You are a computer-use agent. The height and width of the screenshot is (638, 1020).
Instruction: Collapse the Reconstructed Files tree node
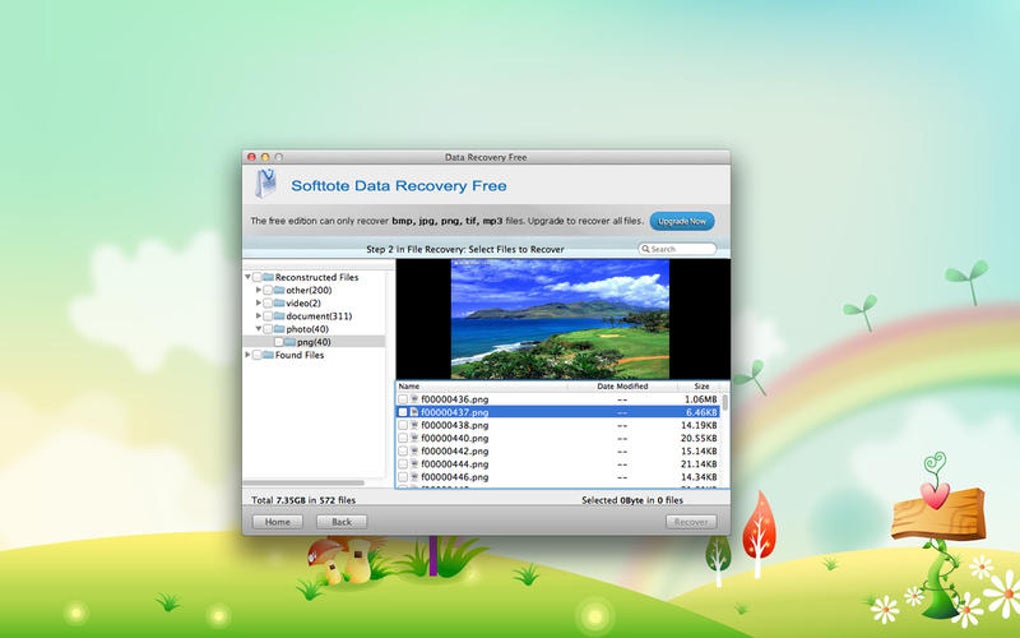[x=247, y=277]
